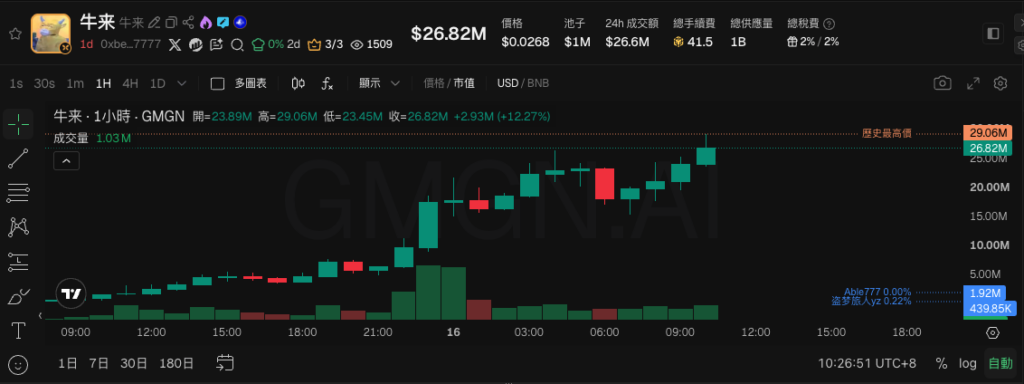
Task: Open indicators fx menu
Action: click(328, 83)
